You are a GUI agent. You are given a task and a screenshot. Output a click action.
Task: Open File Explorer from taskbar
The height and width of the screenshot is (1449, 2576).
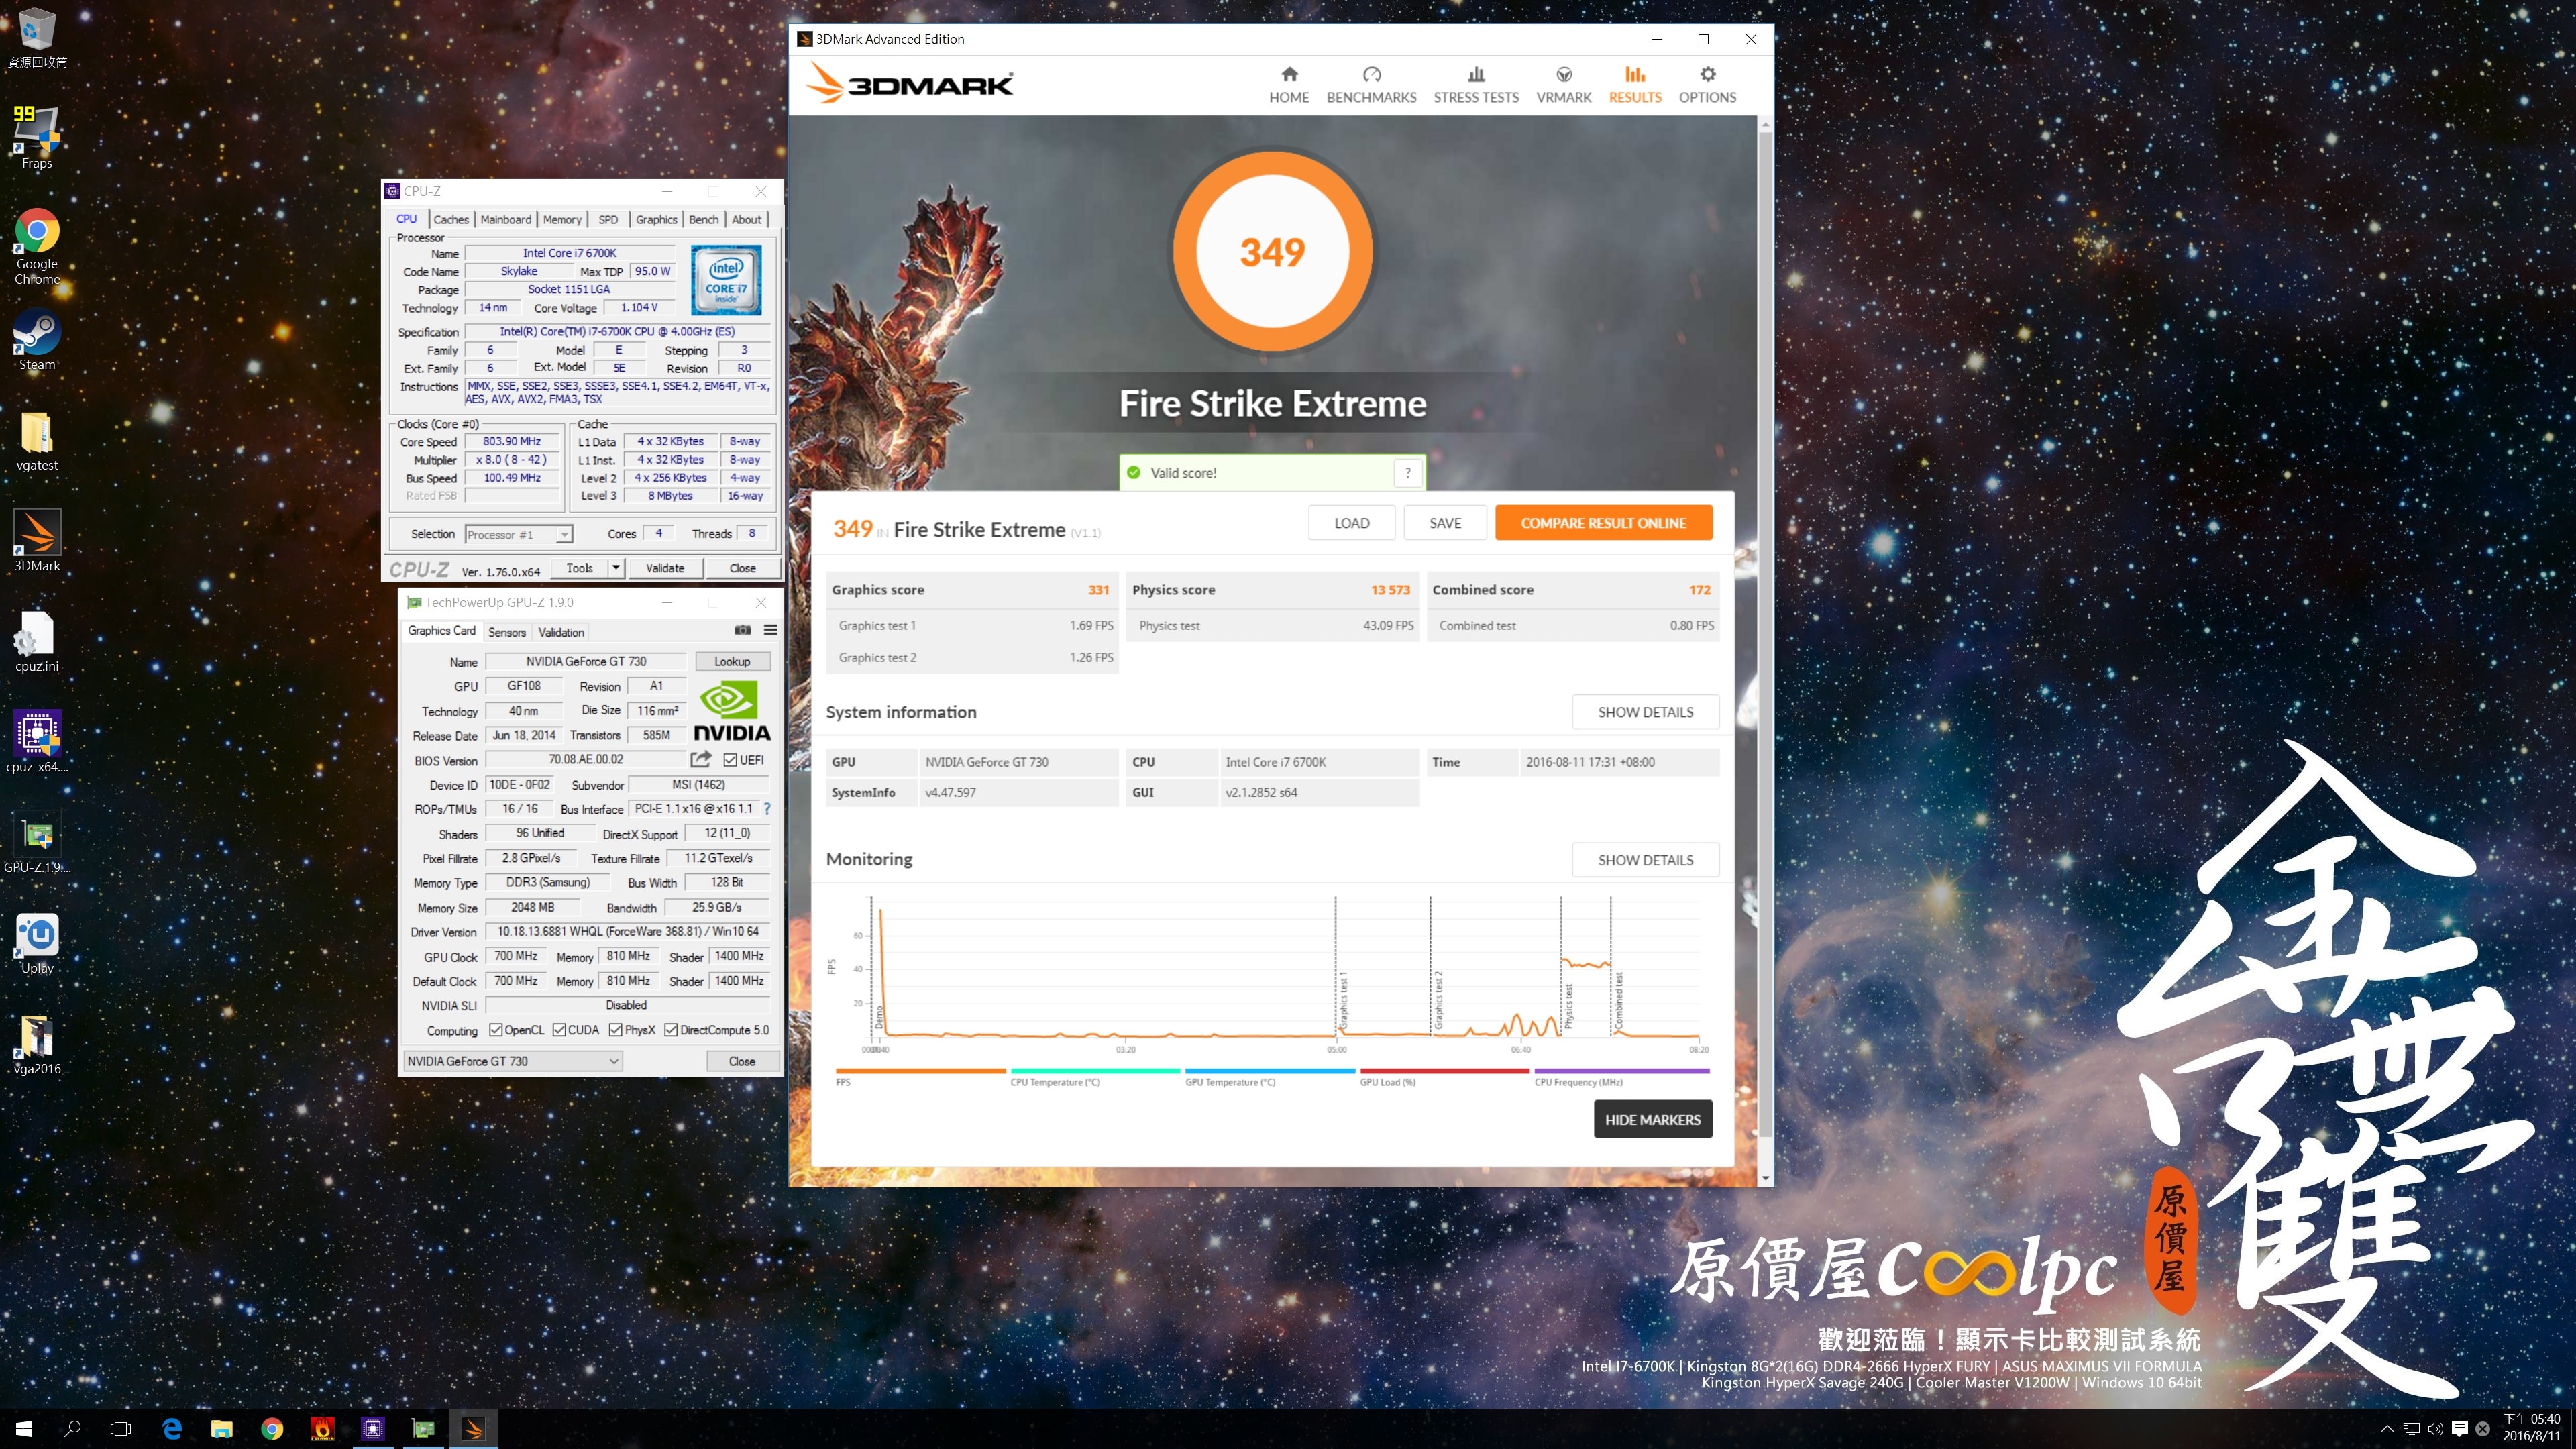point(222,1429)
